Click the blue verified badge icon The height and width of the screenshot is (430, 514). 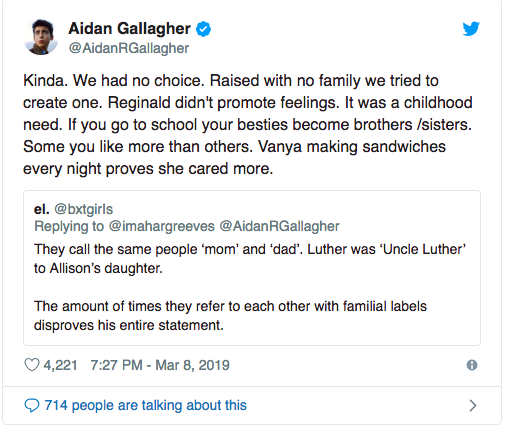(203, 29)
